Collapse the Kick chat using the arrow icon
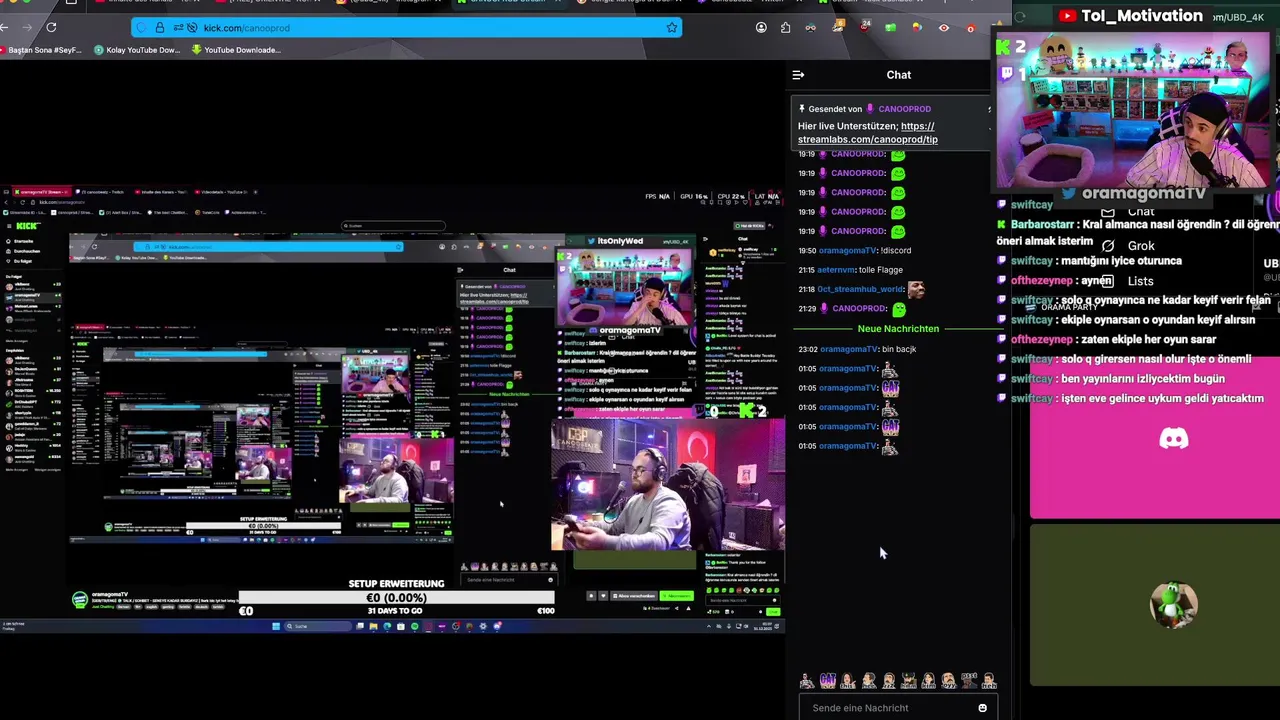 pyautogui.click(x=798, y=75)
